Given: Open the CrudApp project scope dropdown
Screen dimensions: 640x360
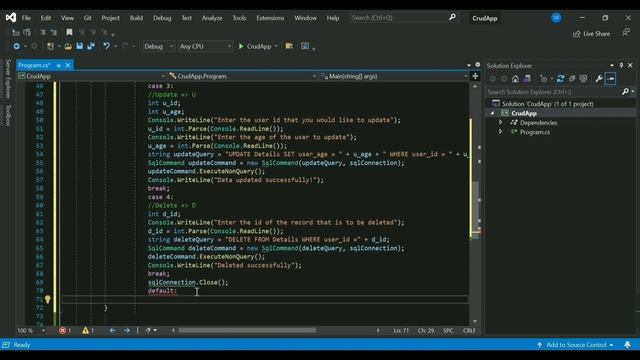Looking at the screenshot, I should point(91,76).
